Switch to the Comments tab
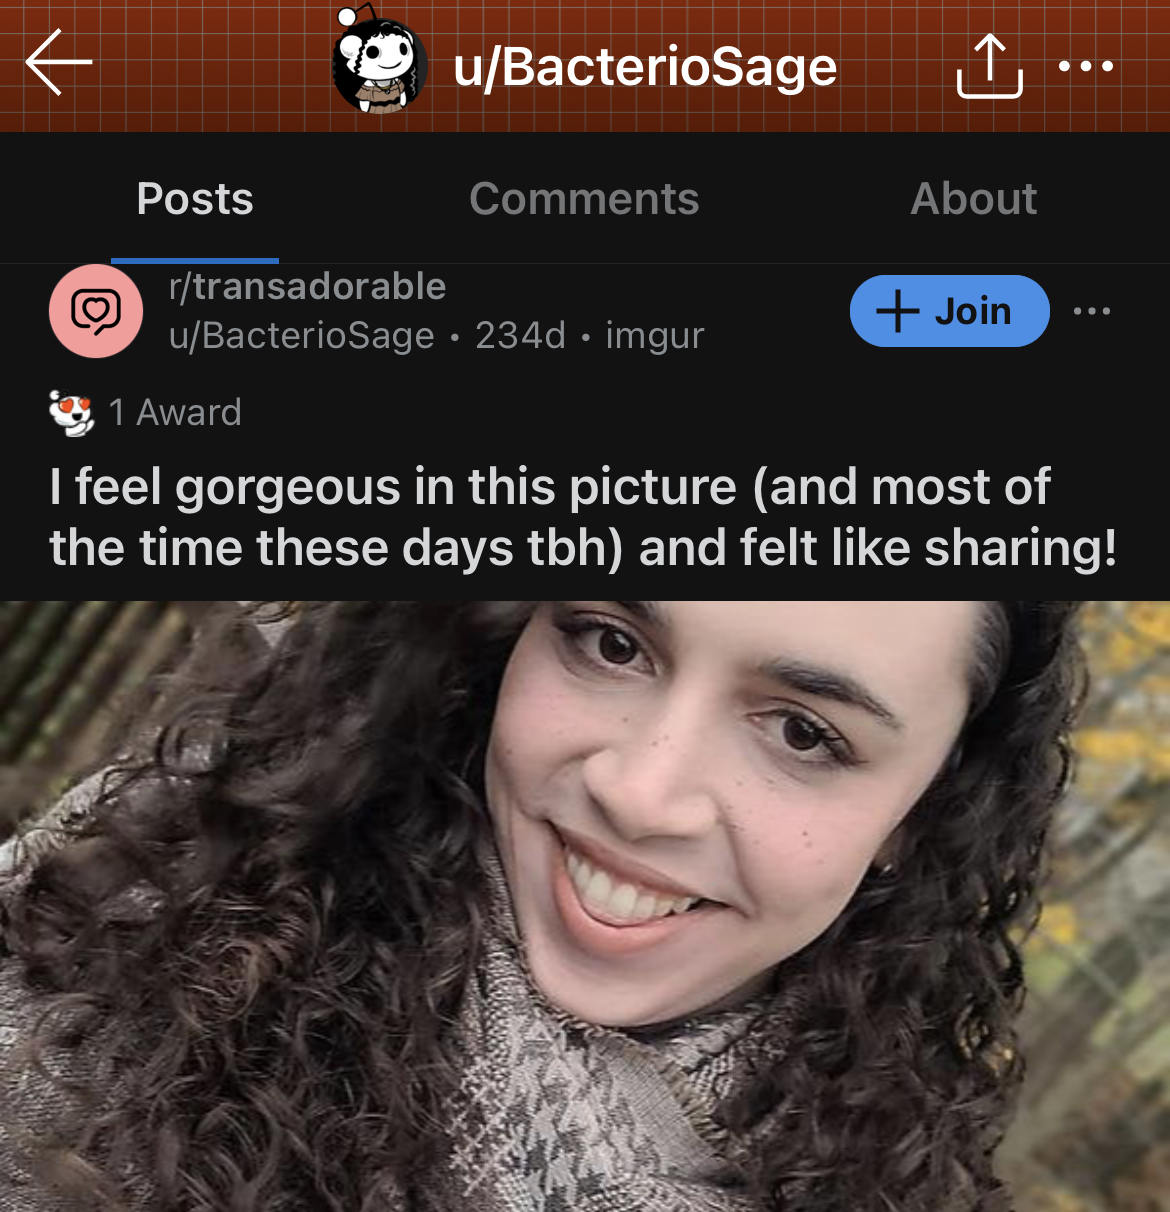 click(584, 198)
